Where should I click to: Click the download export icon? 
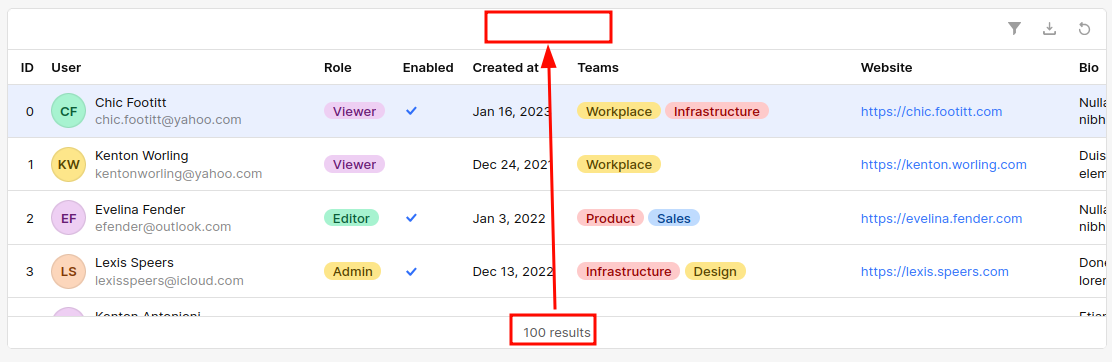click(x=1050, y=28)
